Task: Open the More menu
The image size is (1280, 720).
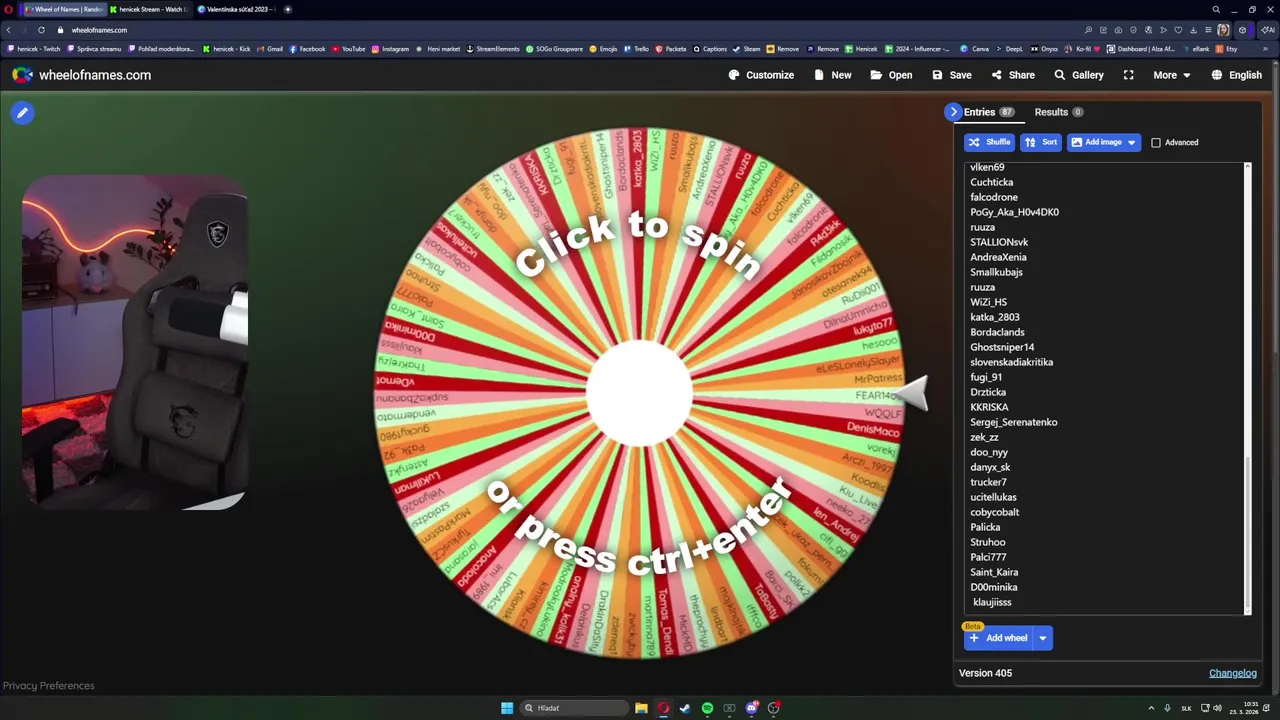Action: tap(1171, 75)
